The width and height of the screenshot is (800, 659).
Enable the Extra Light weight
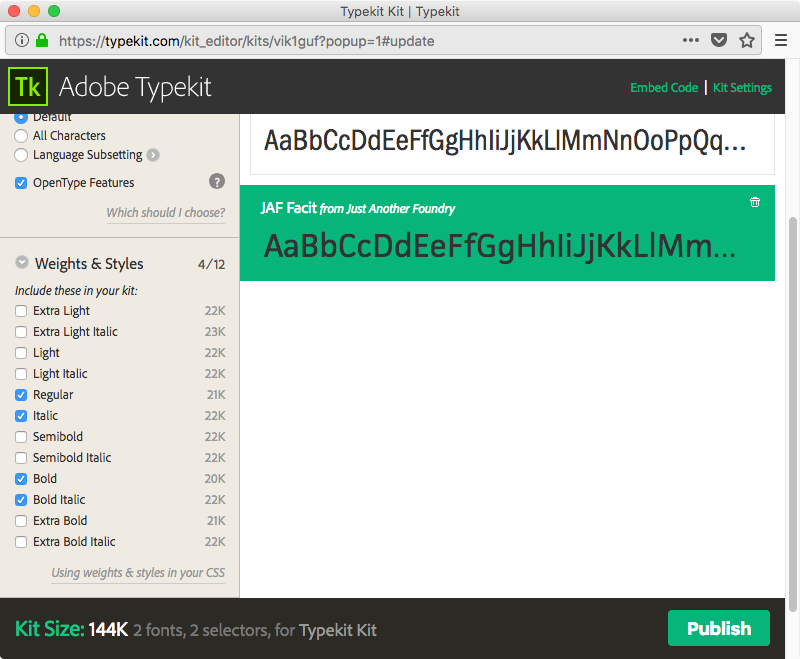point(21,311)
